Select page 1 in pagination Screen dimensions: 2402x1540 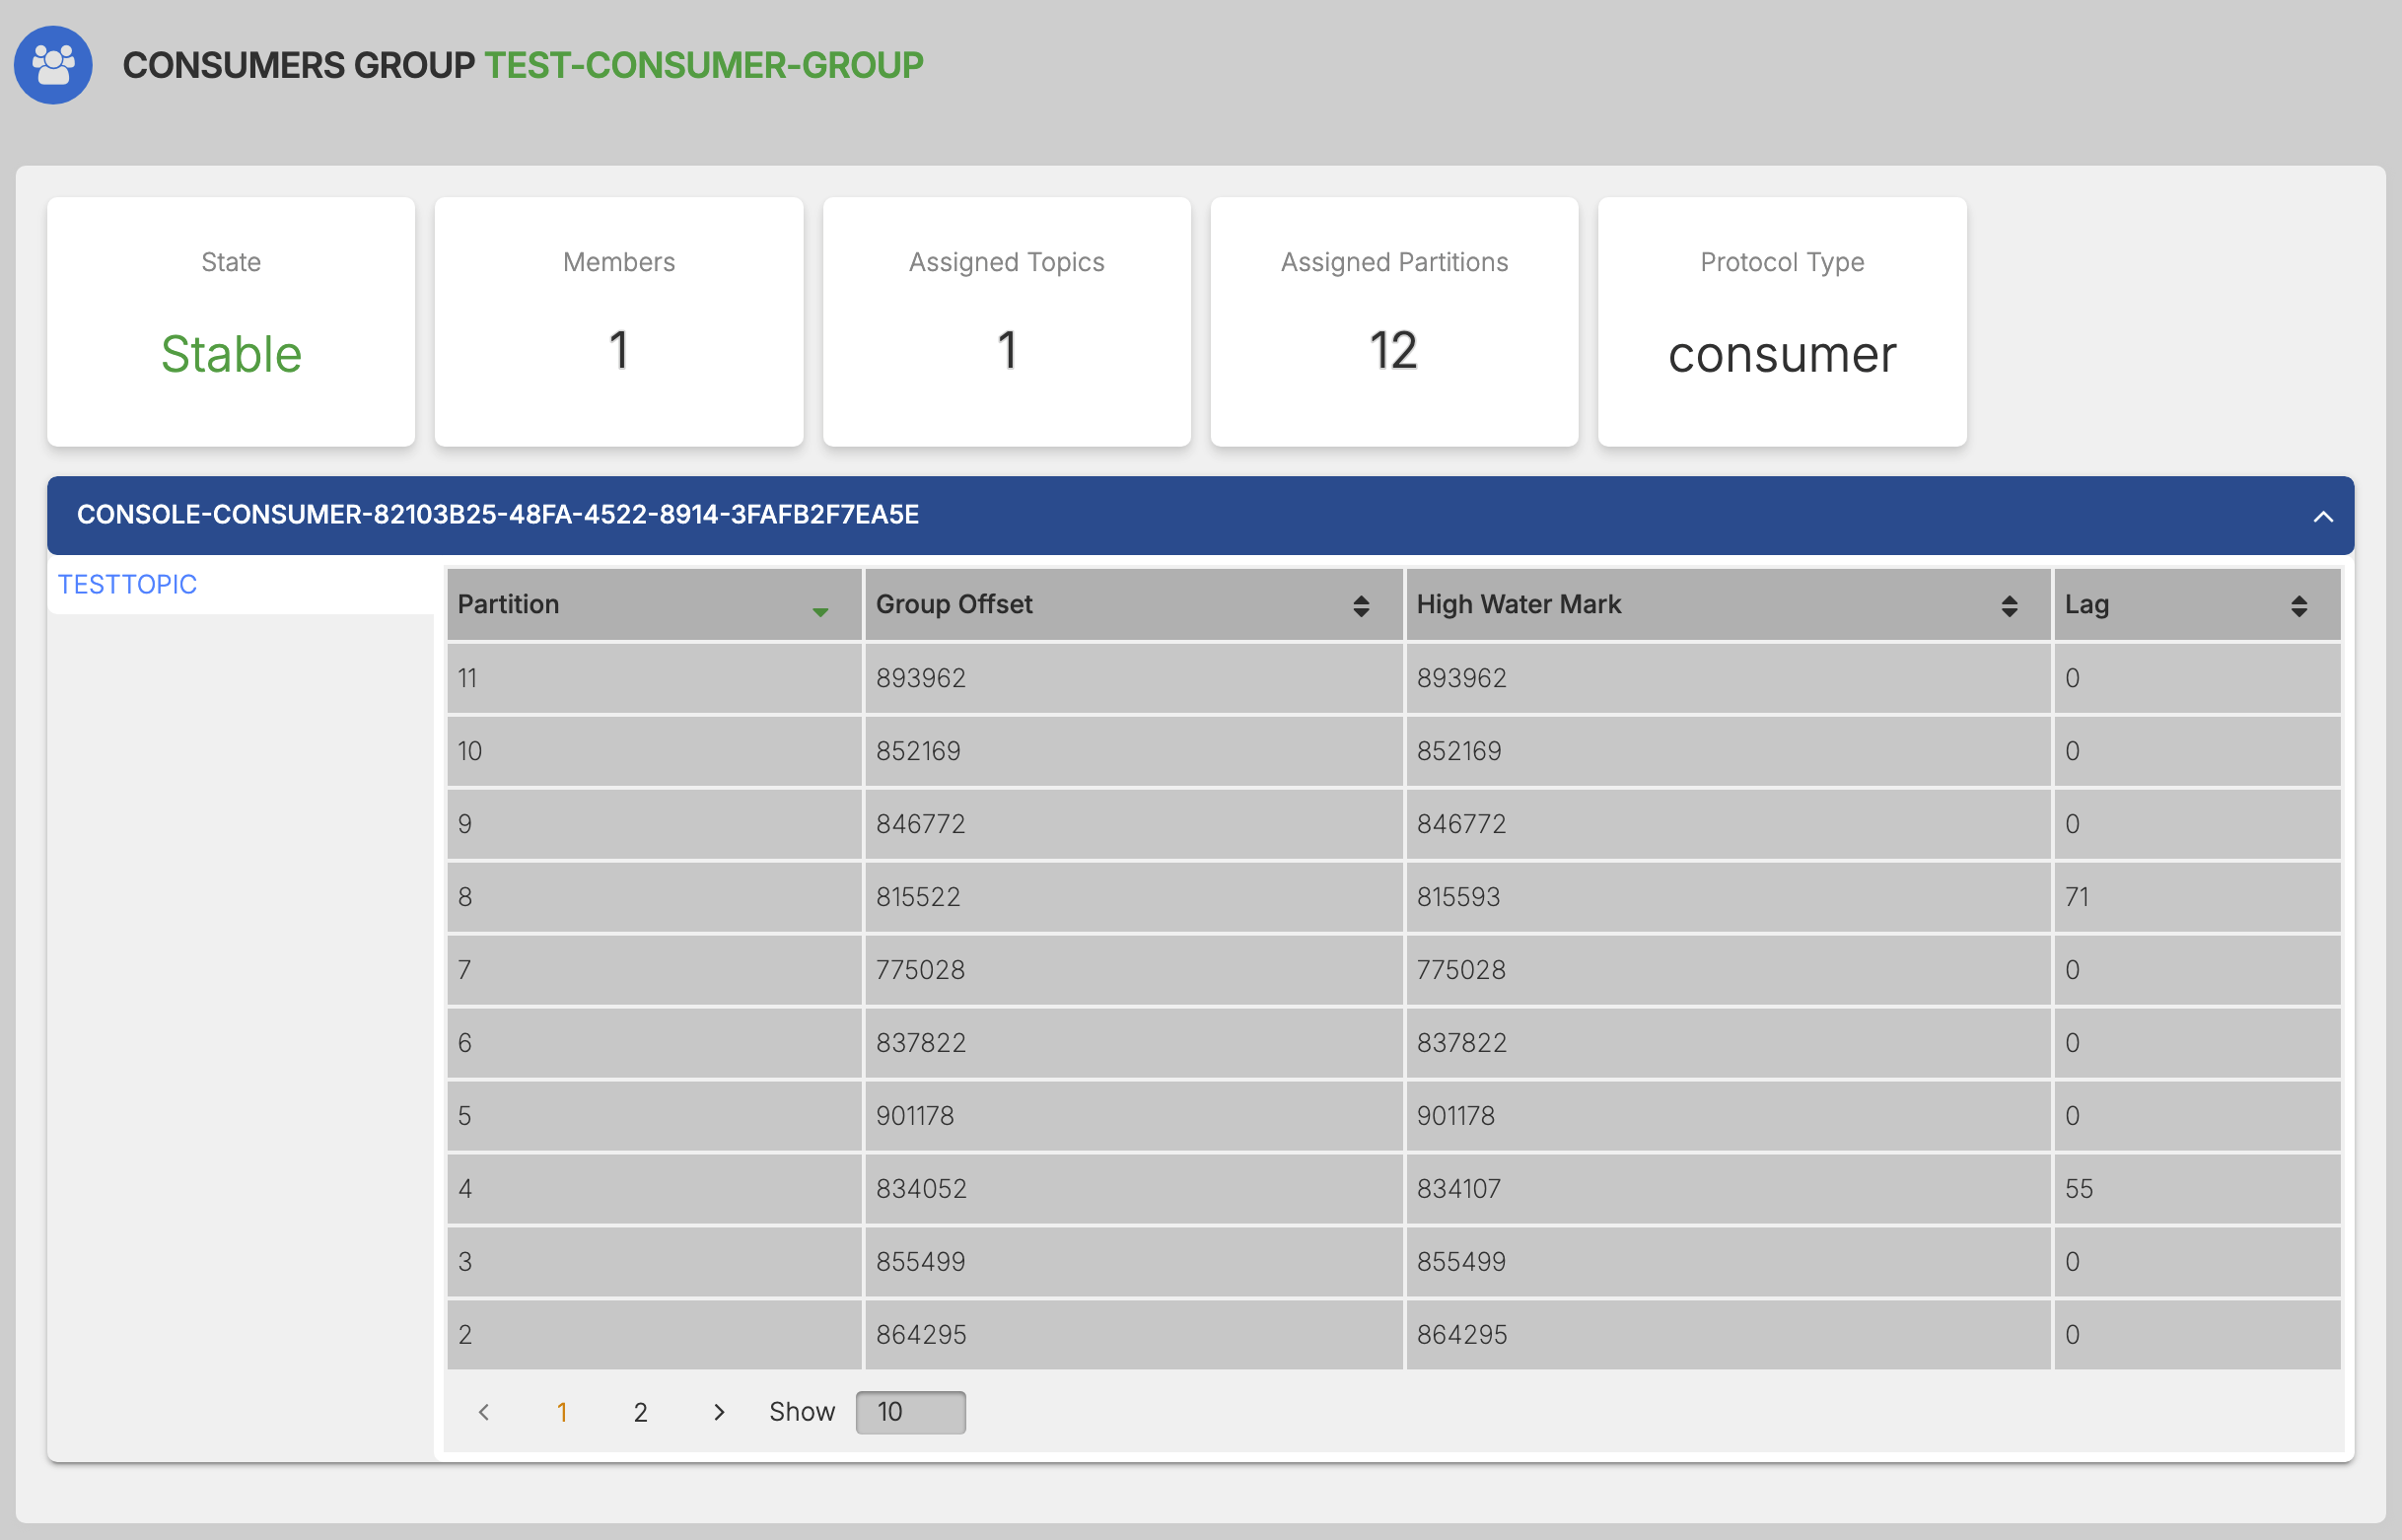pos(562,1411)
